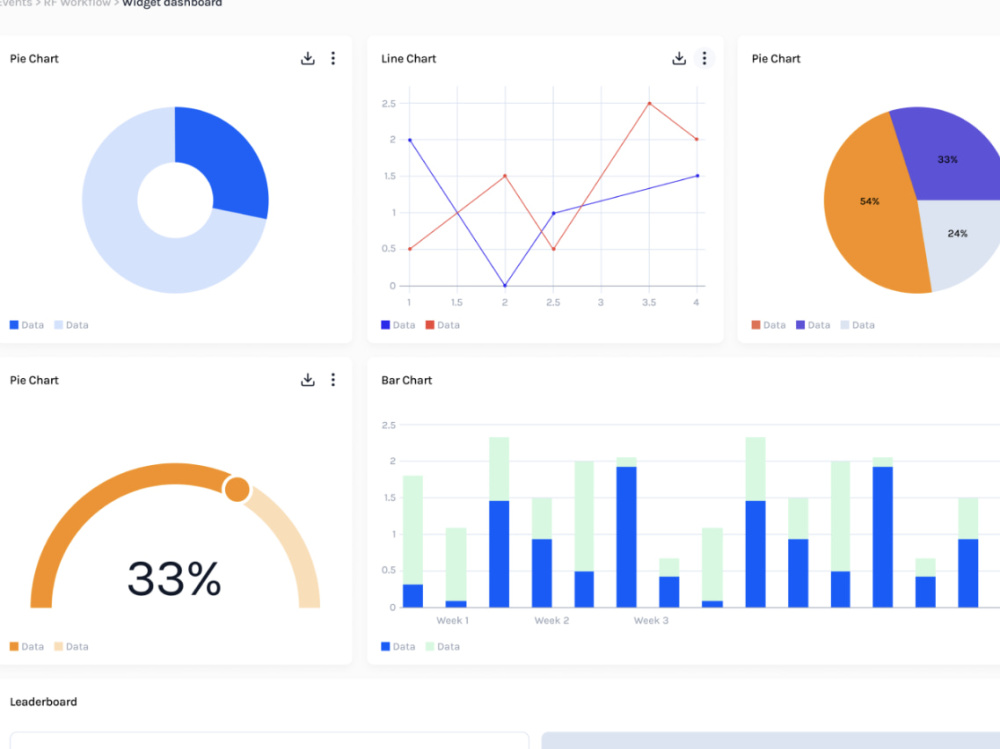Click the blue line point at x=2

505,285
